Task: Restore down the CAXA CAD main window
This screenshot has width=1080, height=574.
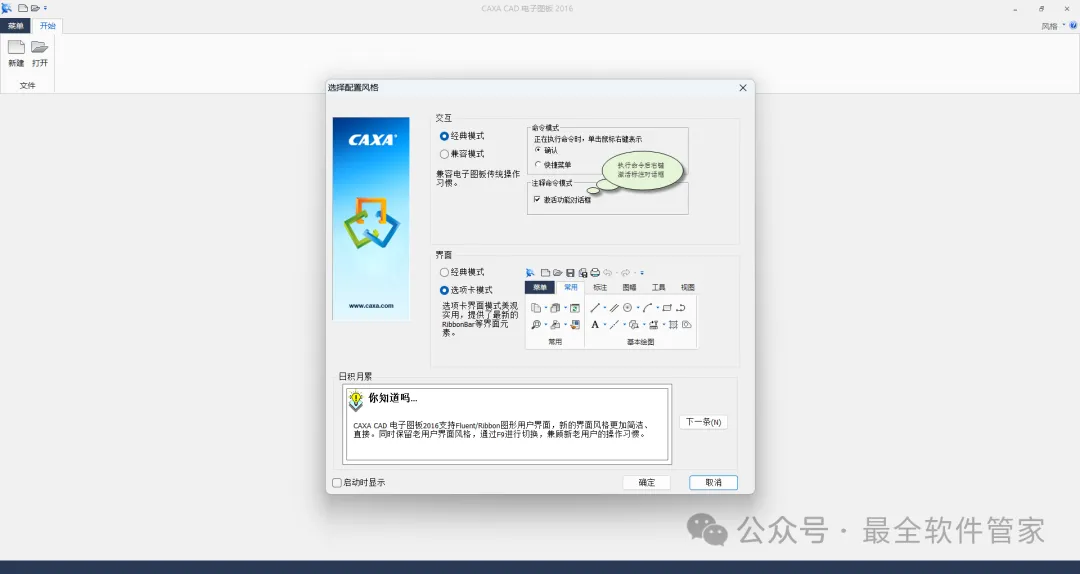Action: click(x=1041, y=9)
